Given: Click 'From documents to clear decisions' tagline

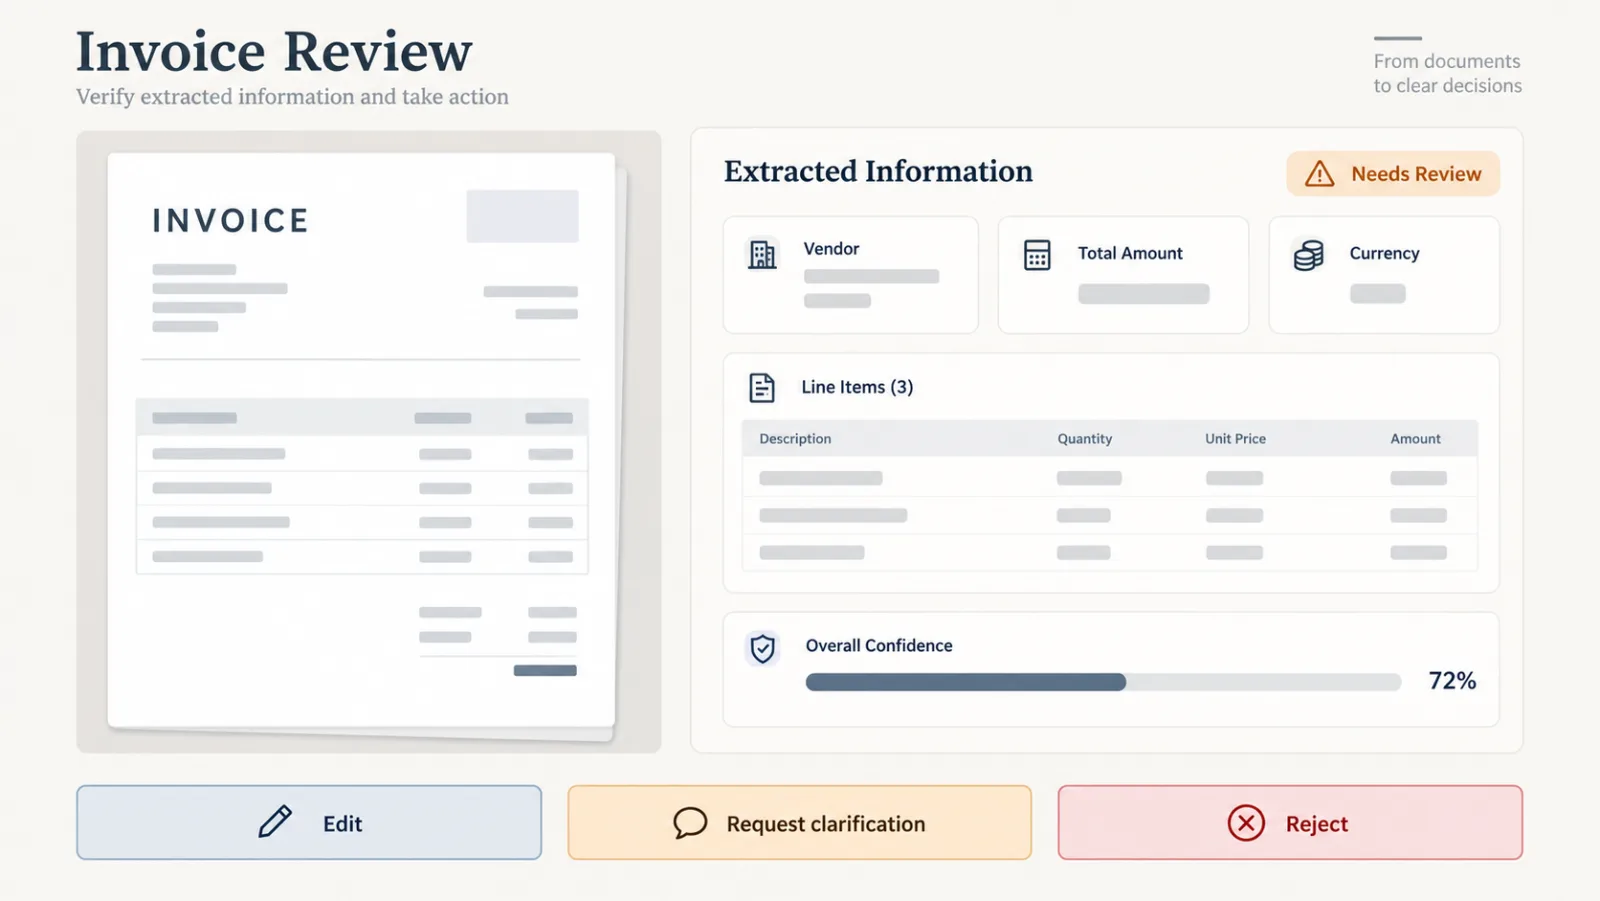Looking at the screenshot, I should pos(1447,73).
